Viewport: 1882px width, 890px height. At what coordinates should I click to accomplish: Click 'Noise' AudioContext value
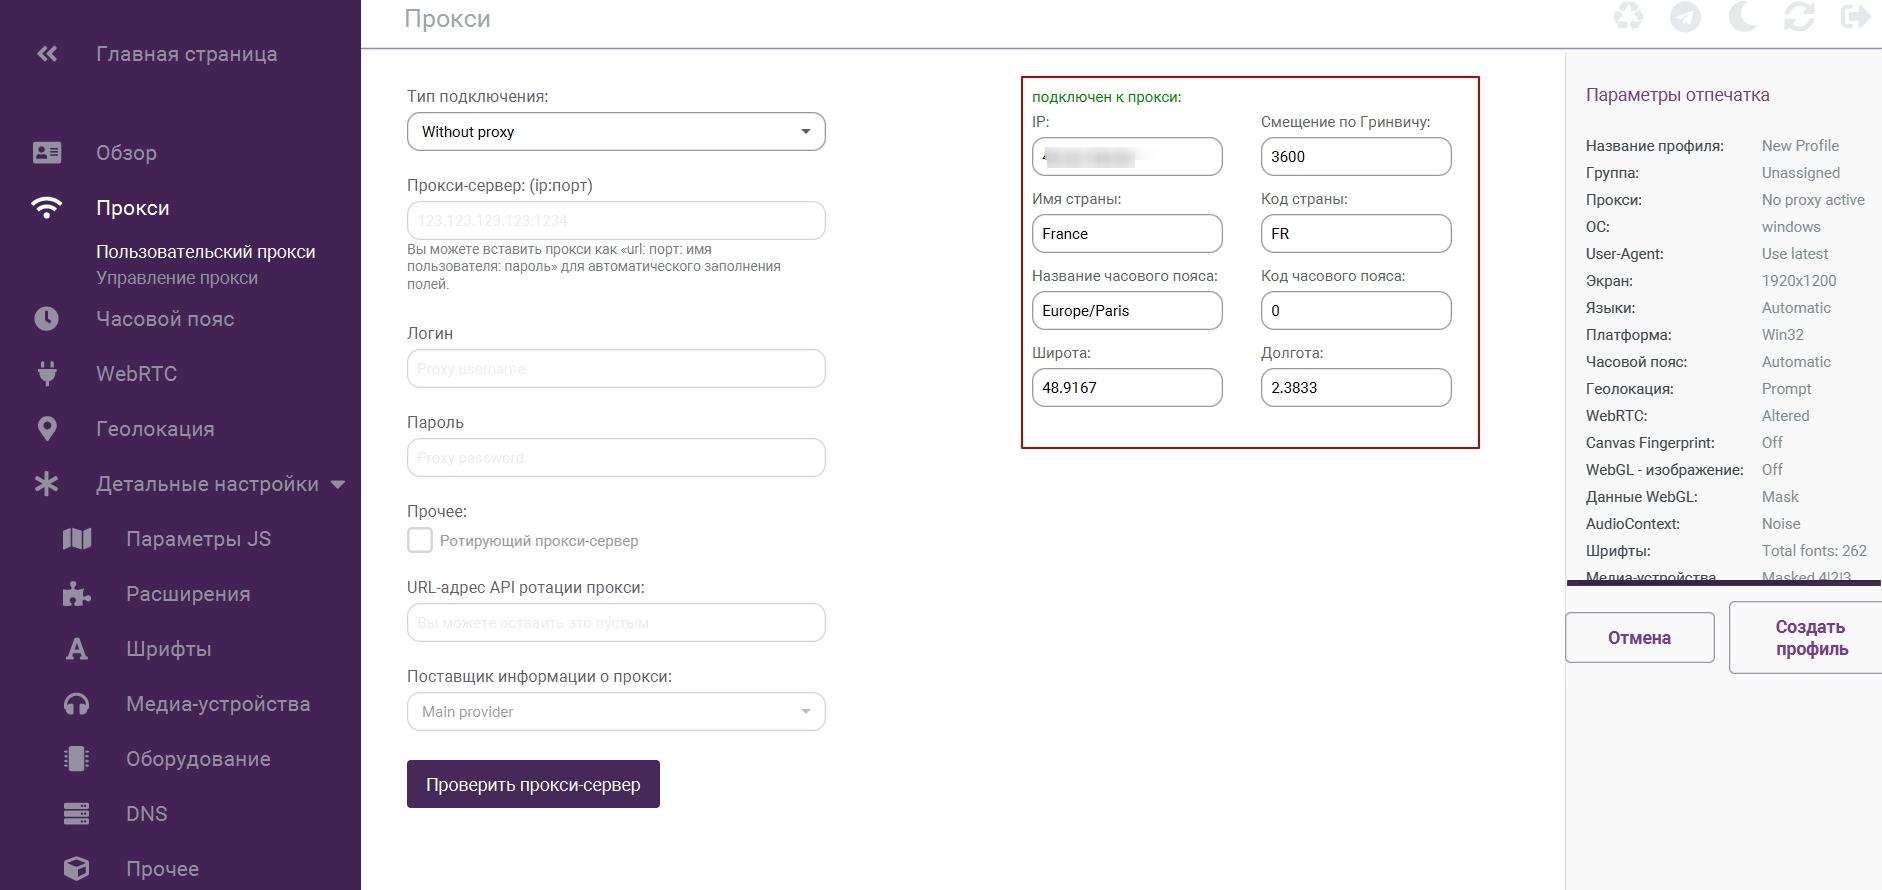coord(1781,524)
